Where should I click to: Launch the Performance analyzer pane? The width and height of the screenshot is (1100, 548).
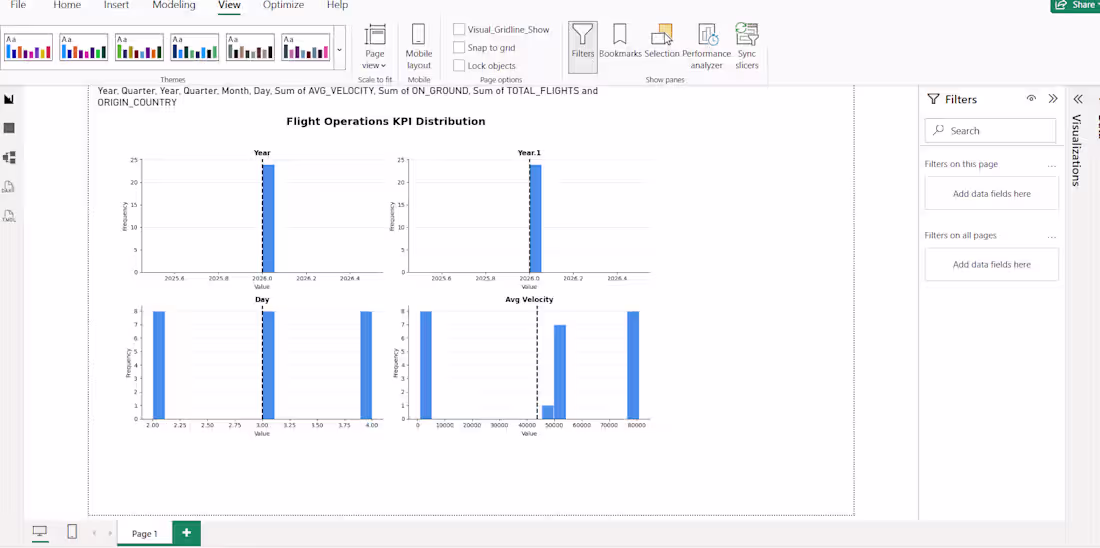point(706,46)
